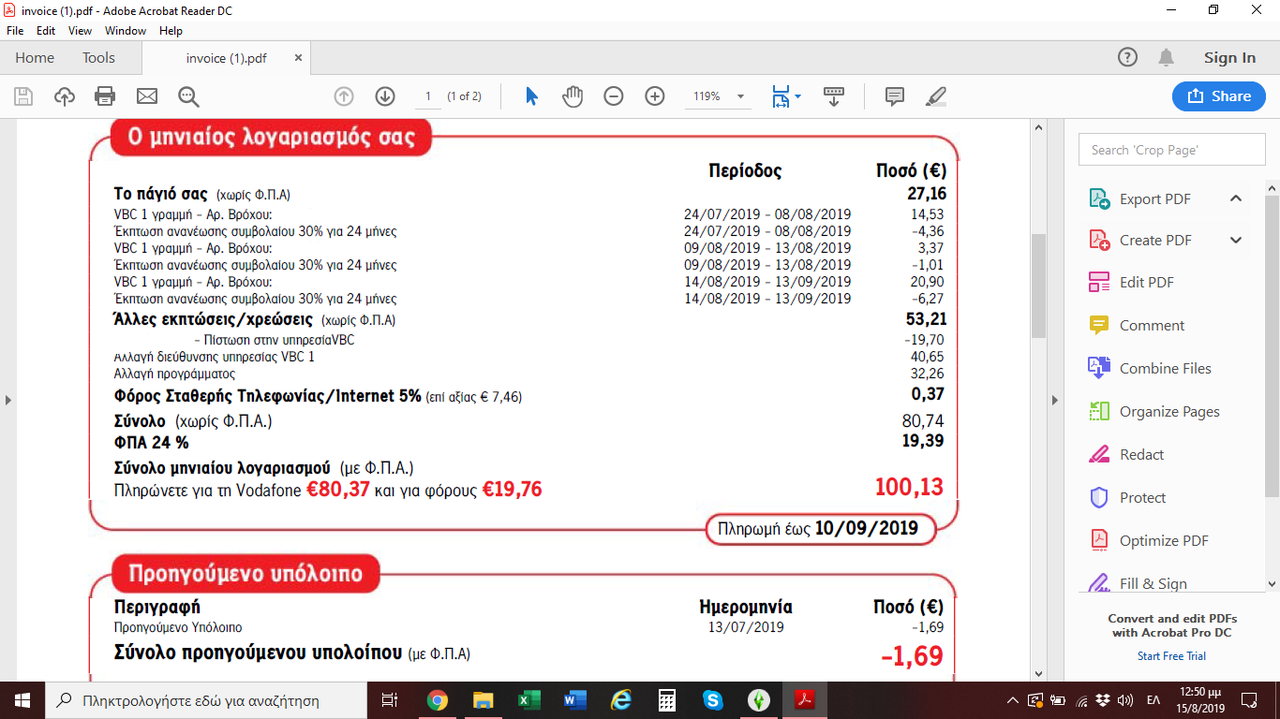Open the Organize Pages tool
The image size is (1280, 719).
(1169, 411)
